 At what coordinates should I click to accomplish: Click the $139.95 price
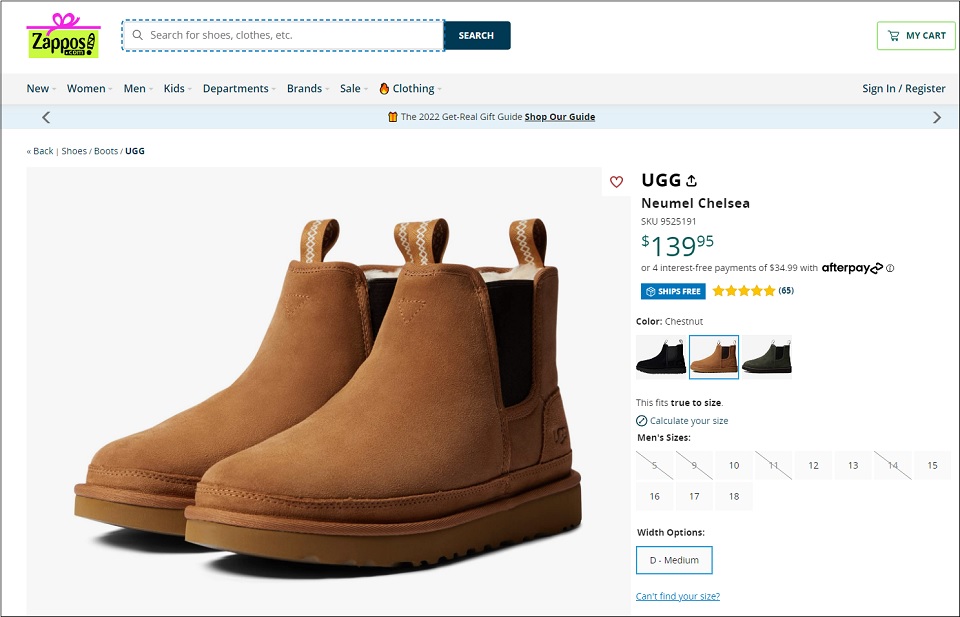click(x=677, y=245)
